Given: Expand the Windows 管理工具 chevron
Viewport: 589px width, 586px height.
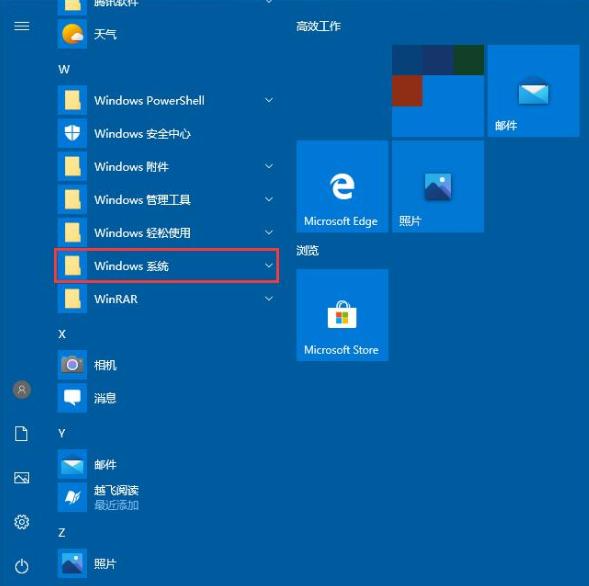Looking at the screenshot, I should tap(269, 199).
